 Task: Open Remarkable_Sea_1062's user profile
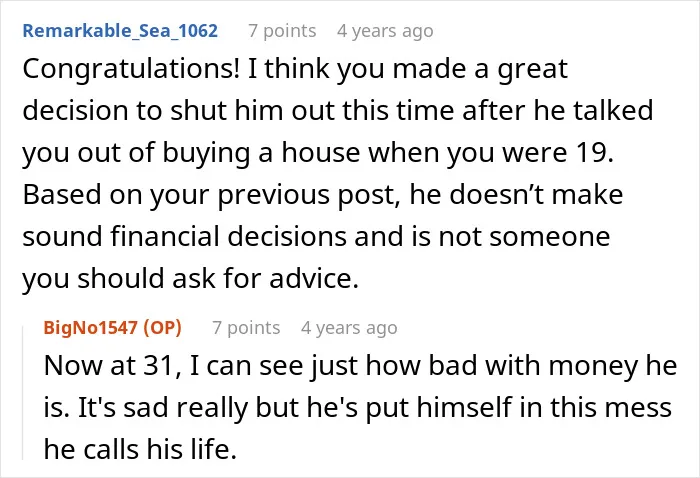coord(120,31)
